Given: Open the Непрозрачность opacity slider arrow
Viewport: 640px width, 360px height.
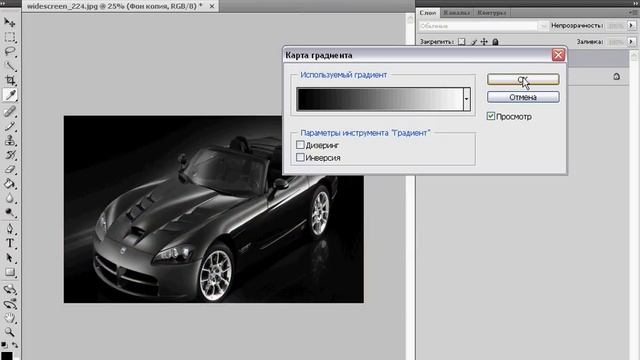Looking at the screenshot, I should (x=631, y=26).
